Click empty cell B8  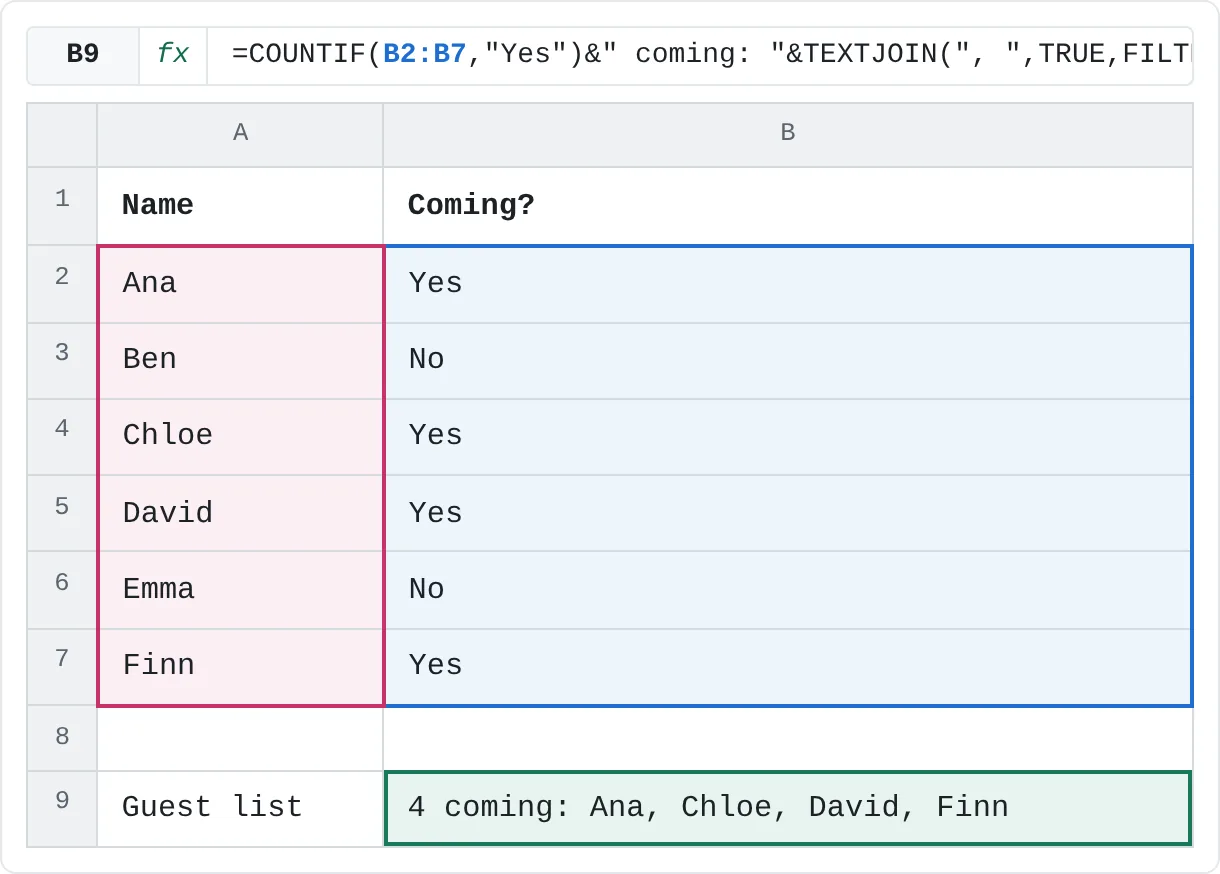click(x=788, y=738)
